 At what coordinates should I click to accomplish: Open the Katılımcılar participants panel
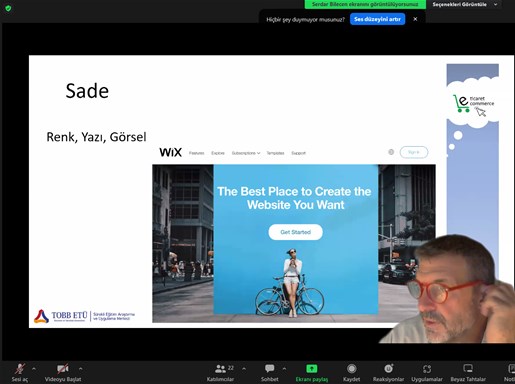click(x=221, y=372)
